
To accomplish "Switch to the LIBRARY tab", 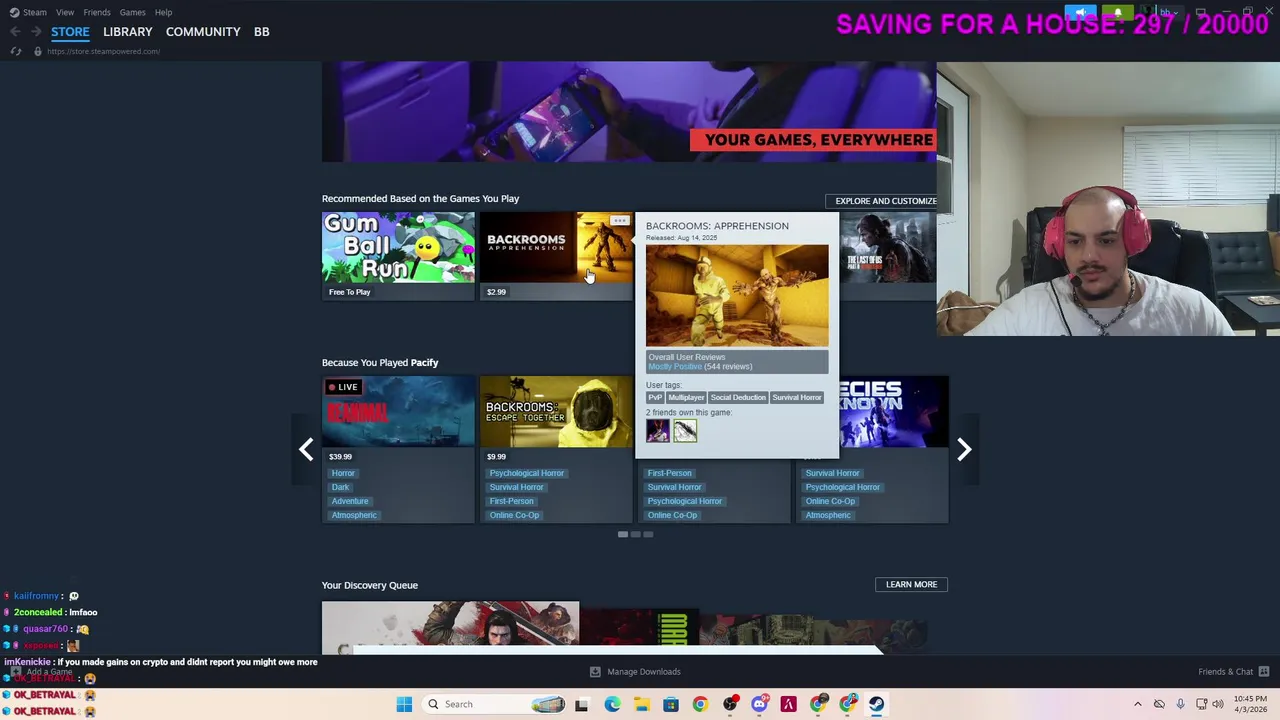I will pos(128,32).
